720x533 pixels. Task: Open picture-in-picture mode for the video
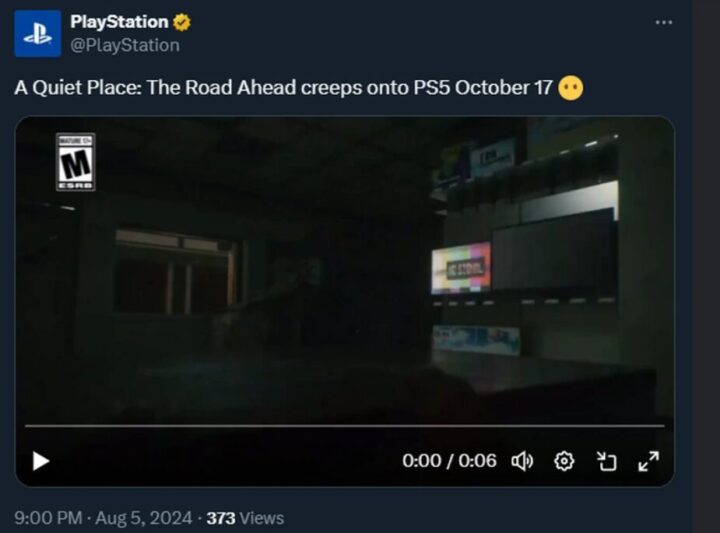coord(607,461)
